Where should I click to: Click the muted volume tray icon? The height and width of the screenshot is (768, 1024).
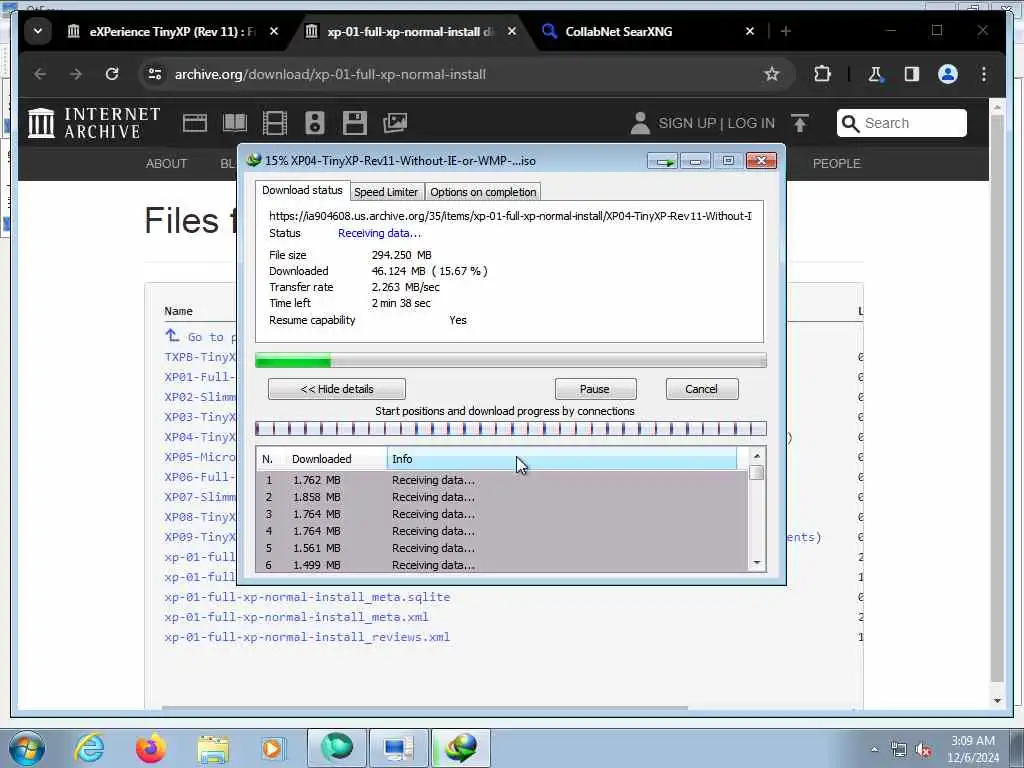tap(923, 750)
